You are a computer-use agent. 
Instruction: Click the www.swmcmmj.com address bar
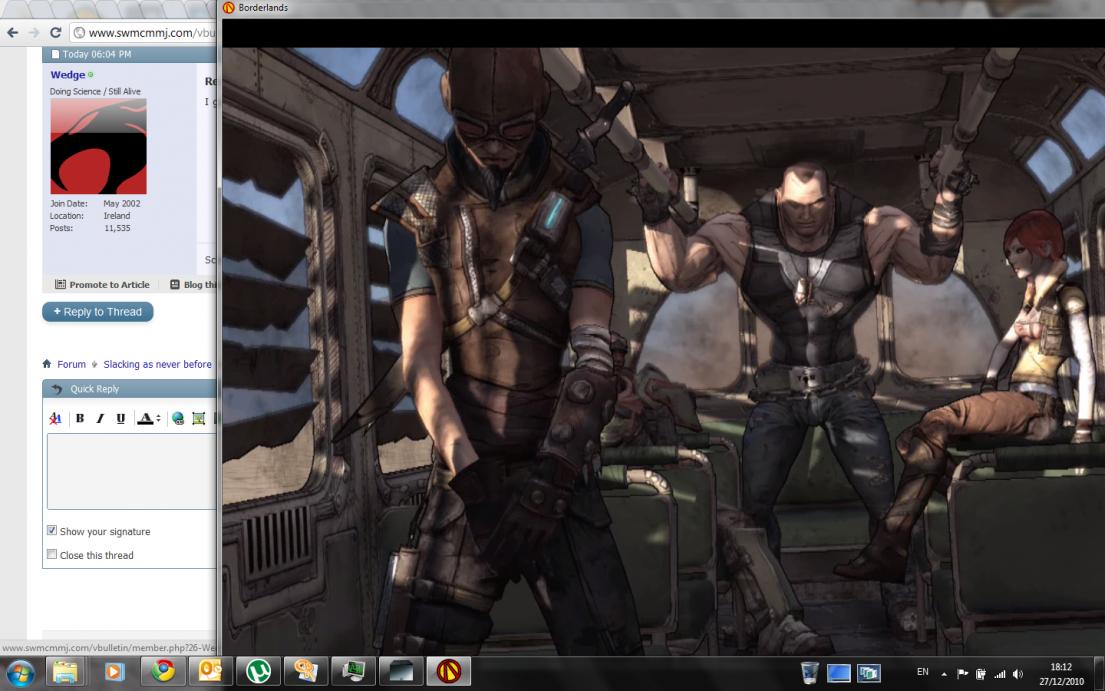(x=144, y=32)
